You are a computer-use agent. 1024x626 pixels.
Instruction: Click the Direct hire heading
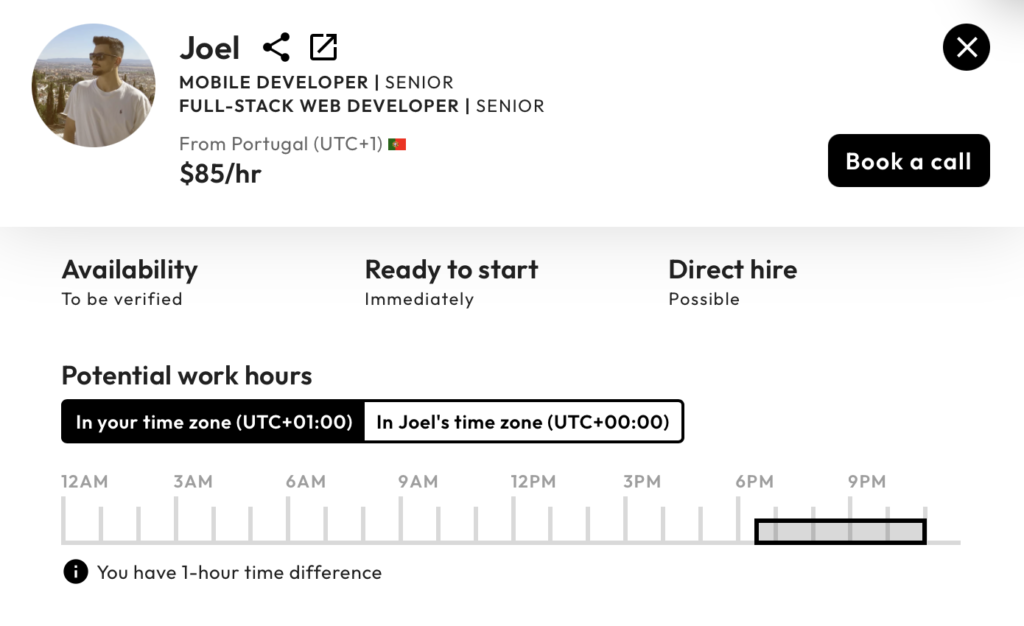(732, 270)
